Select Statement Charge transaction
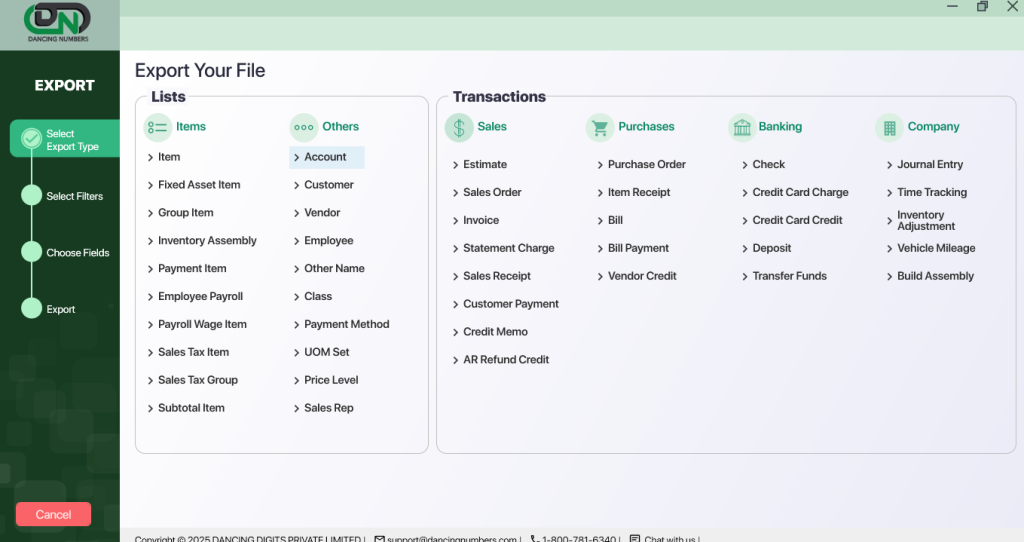 coord(509,248)
